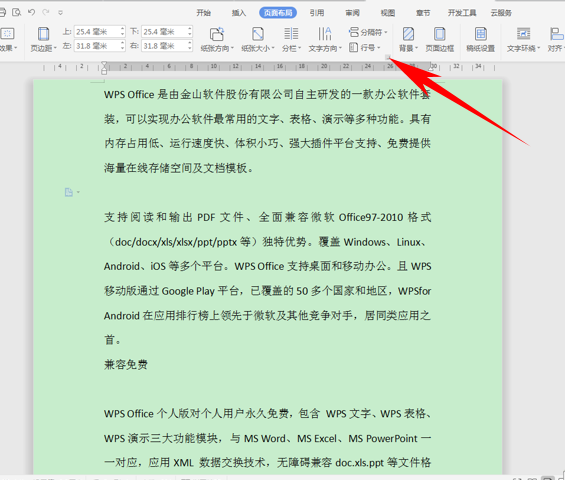Open the 背景 background tool

[x=408, y=39]
